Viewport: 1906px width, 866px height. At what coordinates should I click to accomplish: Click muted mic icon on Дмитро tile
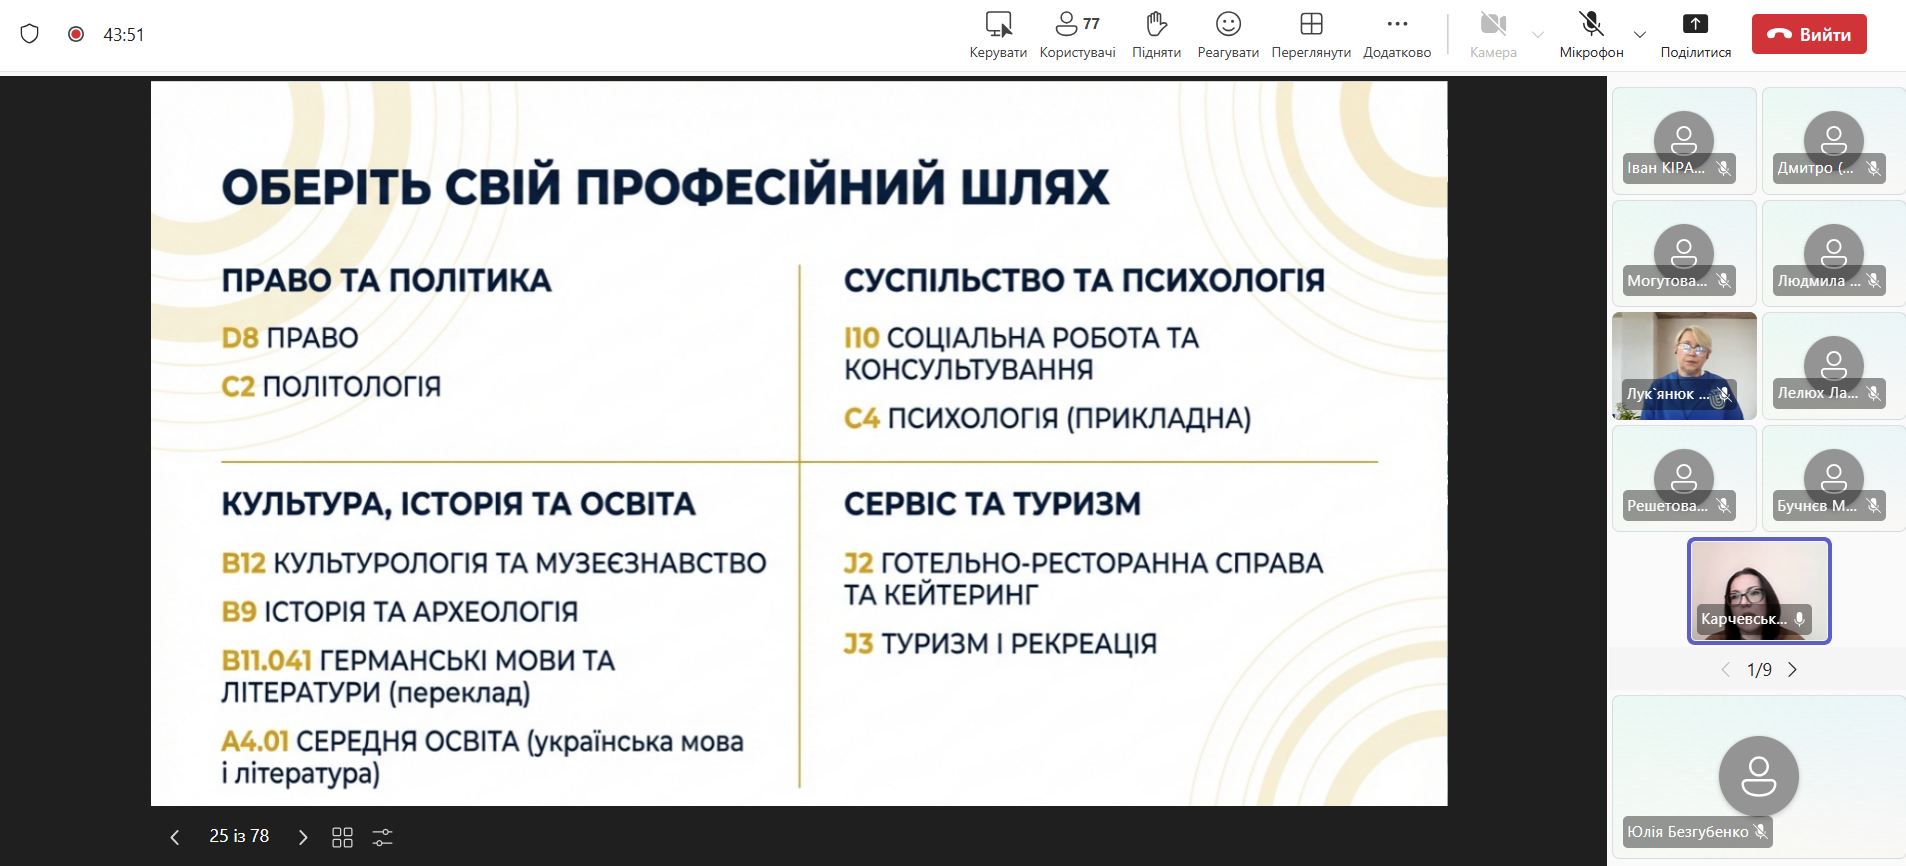[x=1874, y=168]
